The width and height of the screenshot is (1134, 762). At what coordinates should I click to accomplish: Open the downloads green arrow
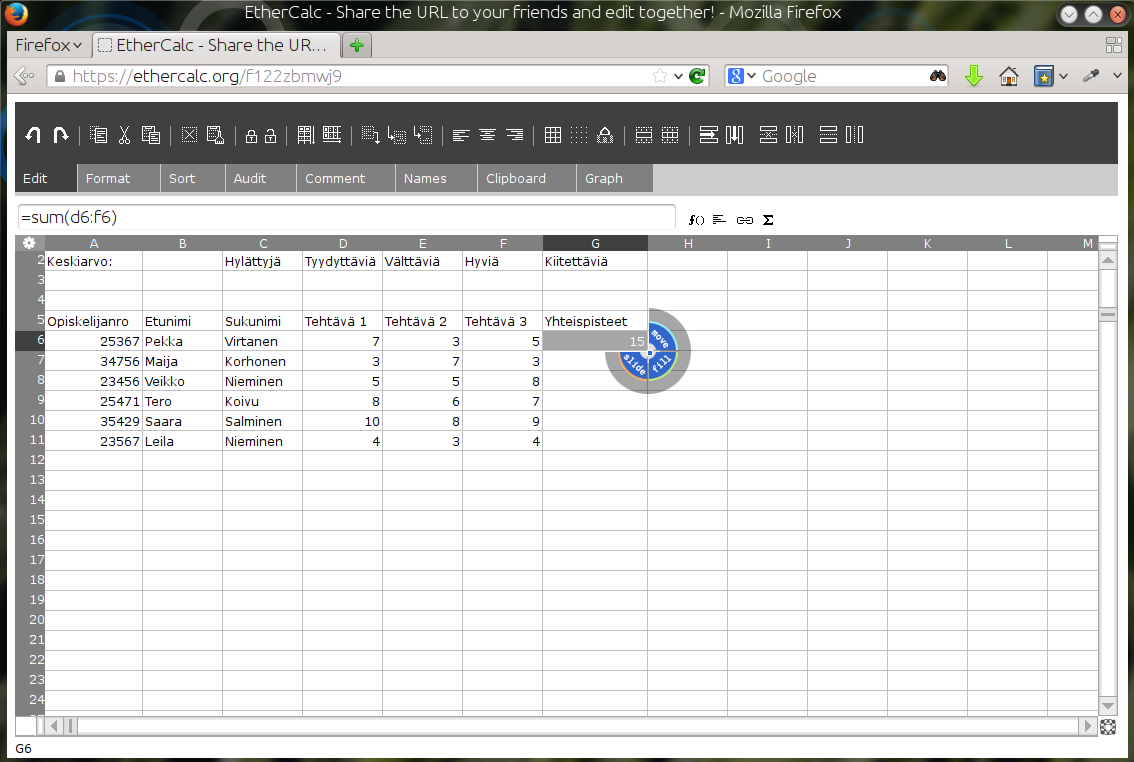pos(974,76)
